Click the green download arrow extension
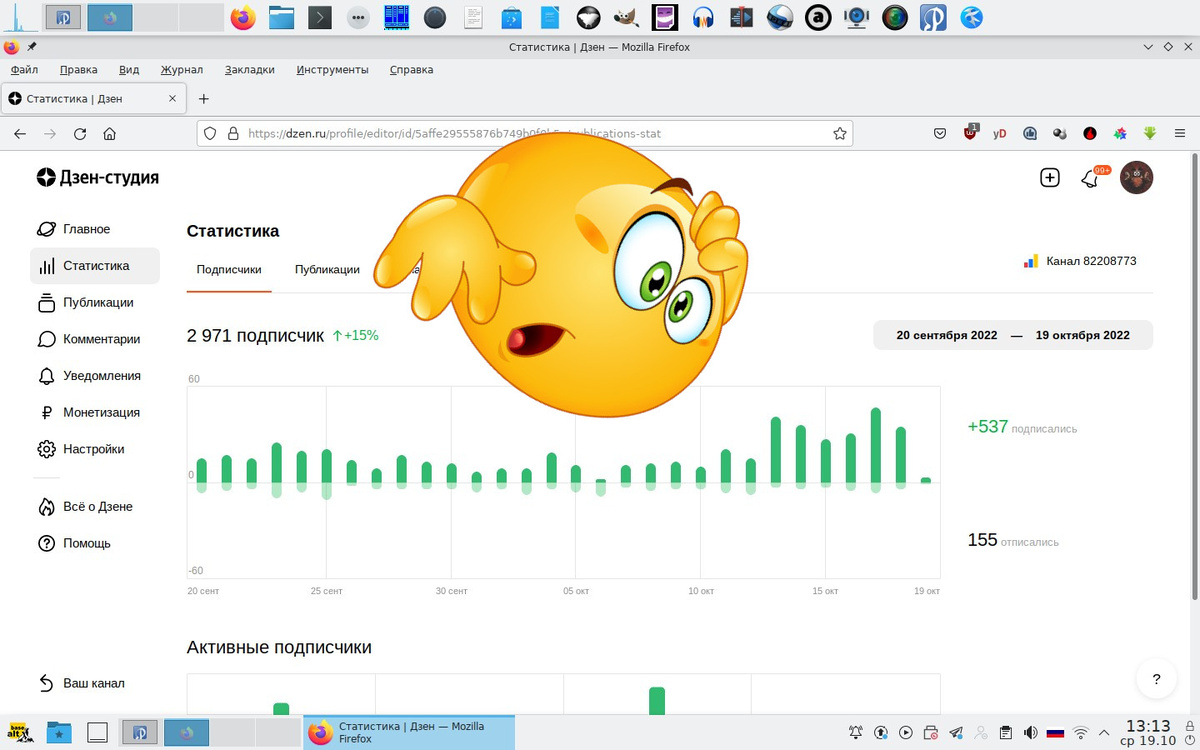The height and width of the screenshot is (750, 1200). click(1150, 133)
